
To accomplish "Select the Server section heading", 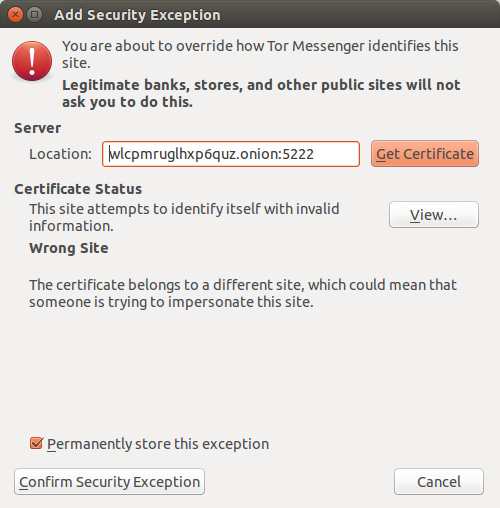I will [38, 128].
